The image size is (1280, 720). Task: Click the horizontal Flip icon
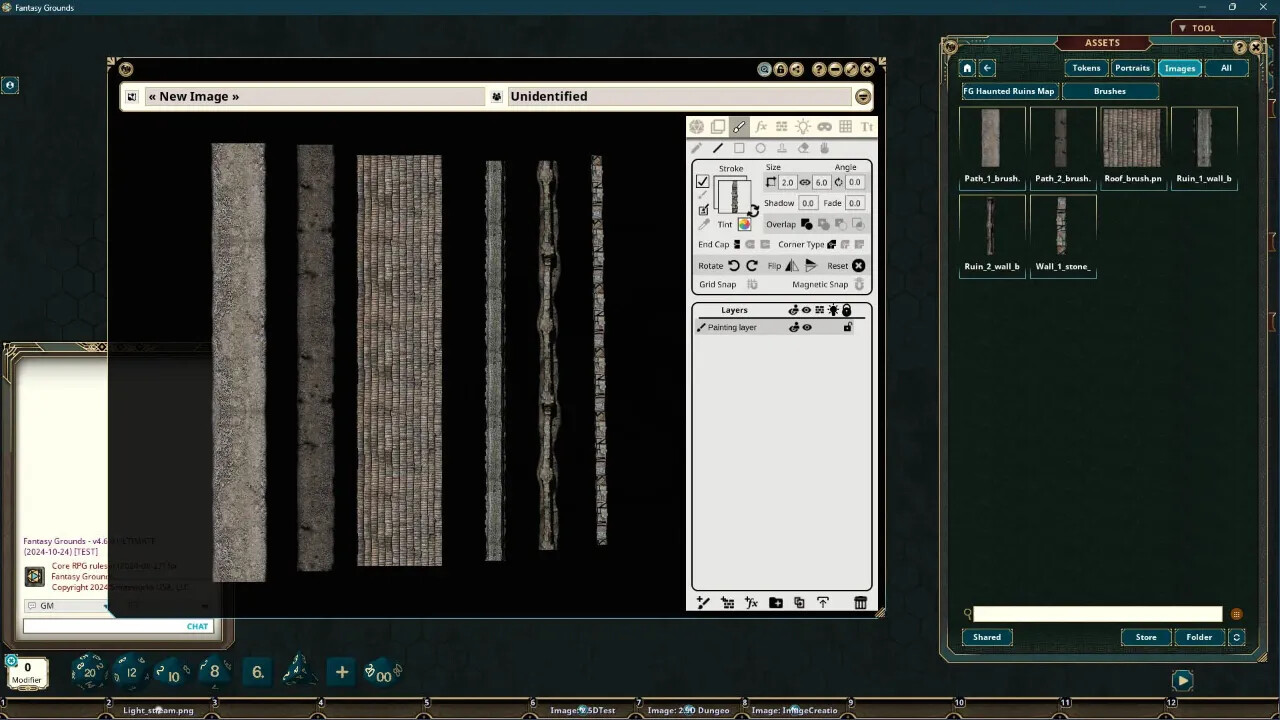(x=793, y=265)
